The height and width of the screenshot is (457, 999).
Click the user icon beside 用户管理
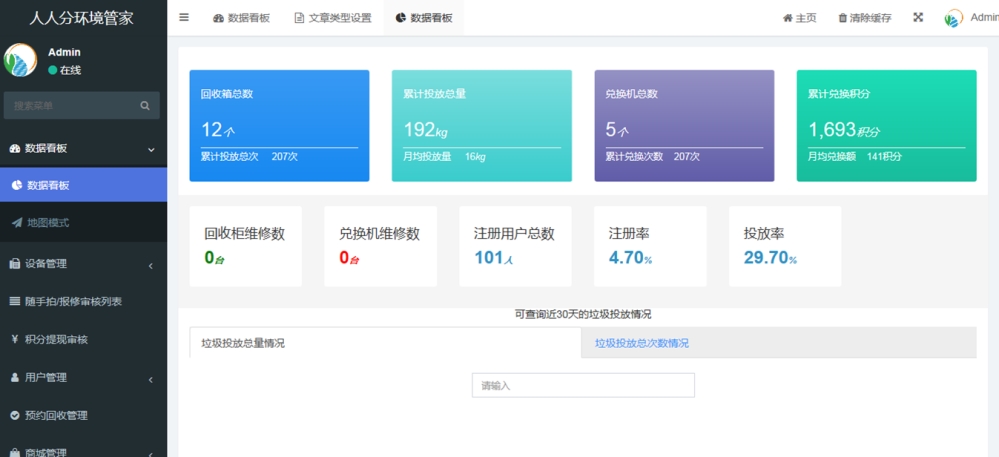click(x=15, y=378)
